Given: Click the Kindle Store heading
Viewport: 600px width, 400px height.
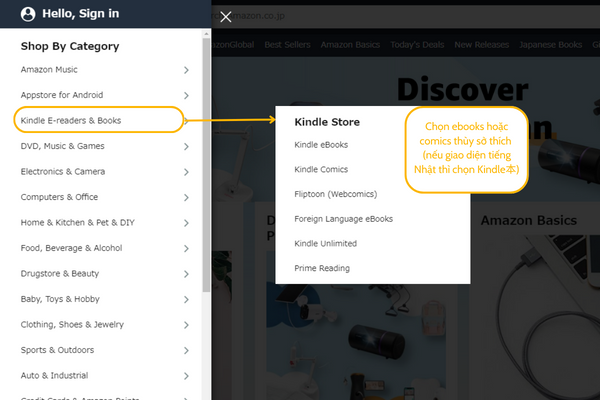Looking at the screenshot, I should coord(327,122).
